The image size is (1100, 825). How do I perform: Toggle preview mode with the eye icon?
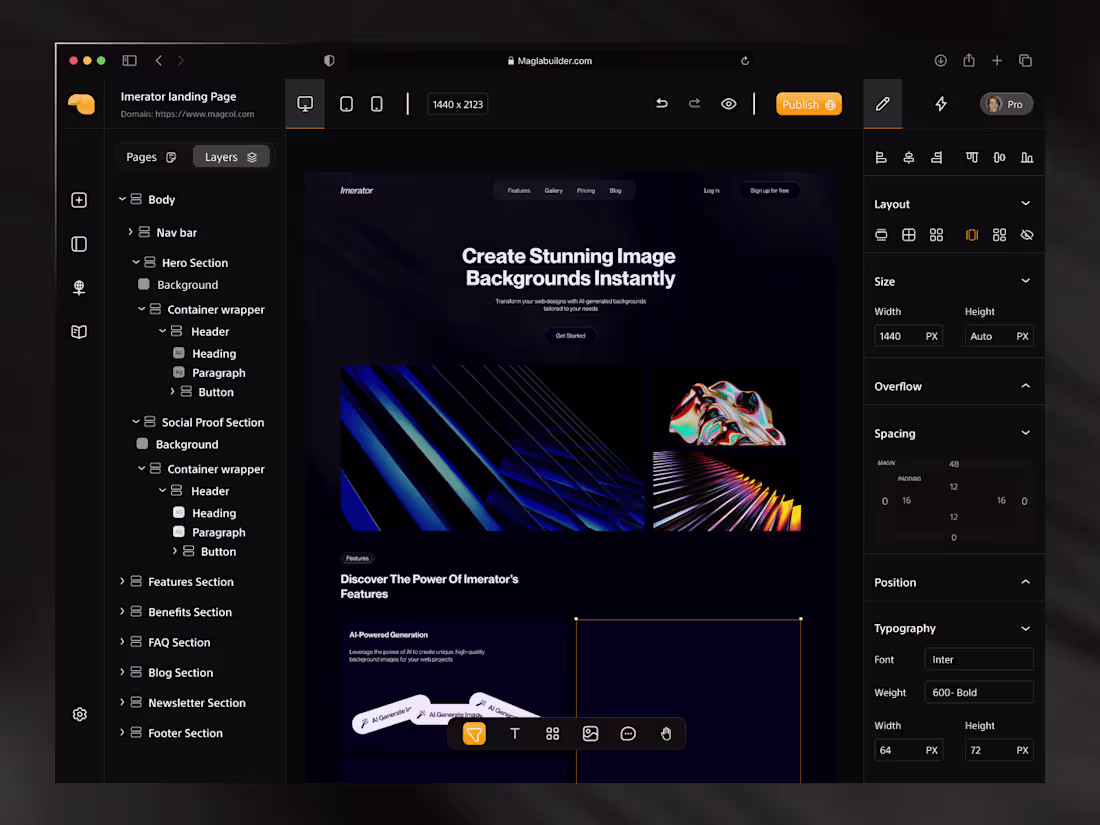(728, 103)
